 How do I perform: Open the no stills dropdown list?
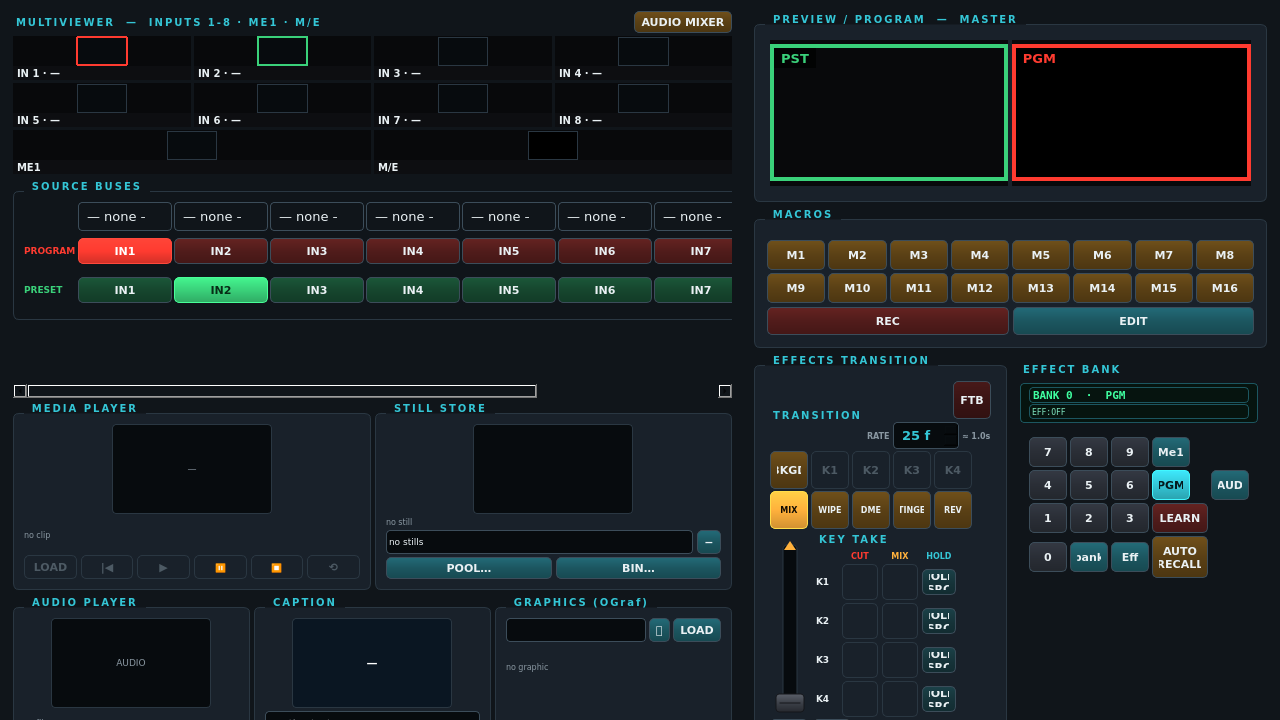(539, 542)
